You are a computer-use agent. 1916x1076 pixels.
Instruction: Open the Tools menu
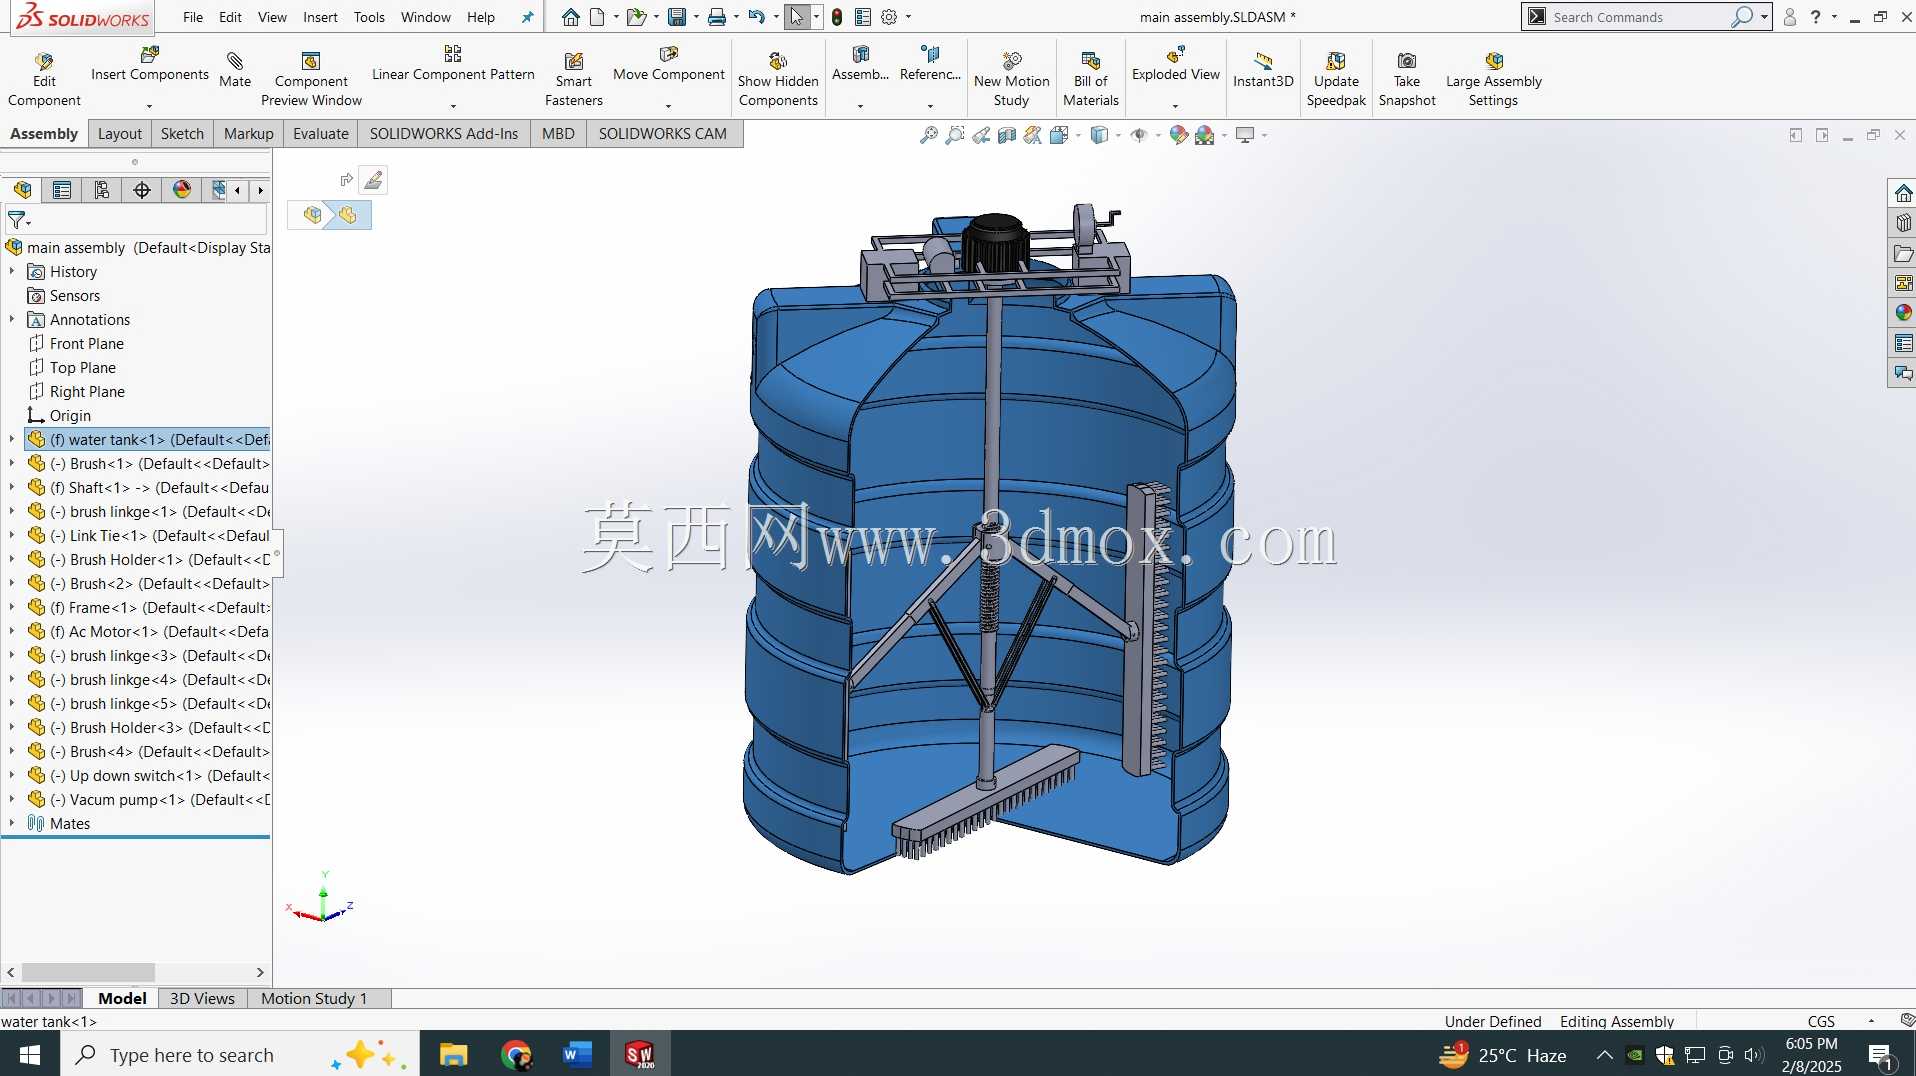click(369, 17)
